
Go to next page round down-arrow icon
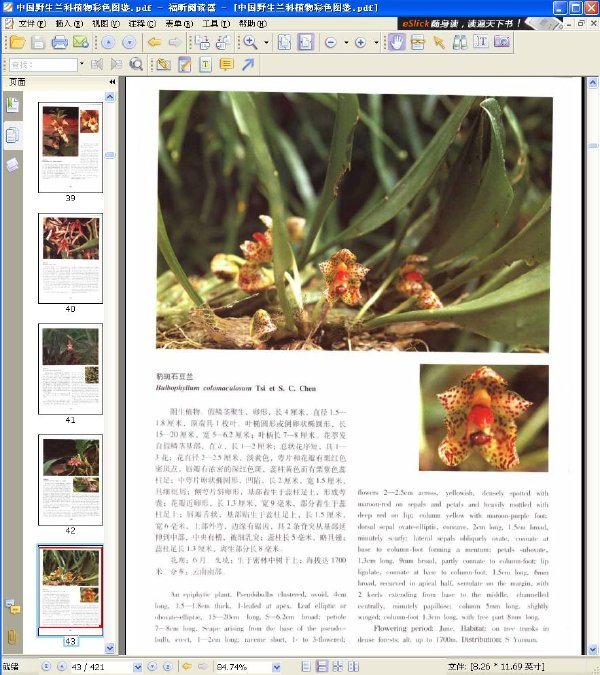click(129, 42)
